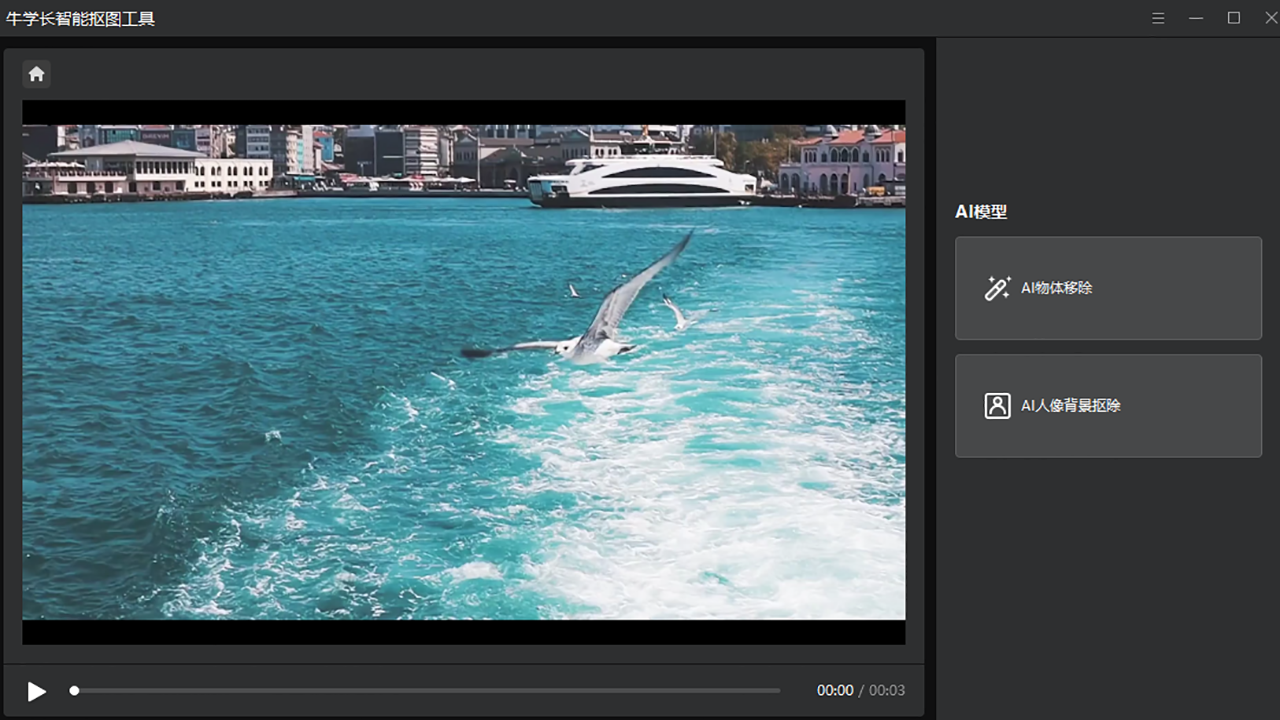Click the current time 00:00 readout

[835, 690]
